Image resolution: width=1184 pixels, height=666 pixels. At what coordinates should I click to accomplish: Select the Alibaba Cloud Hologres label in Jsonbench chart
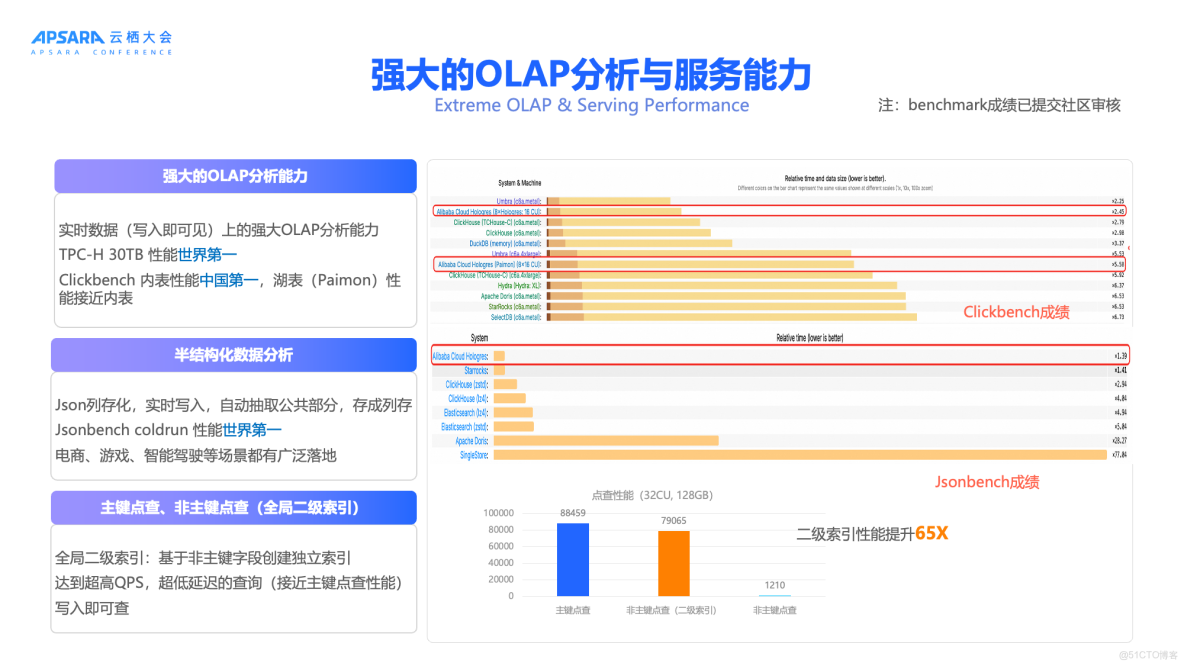point(460,356)
